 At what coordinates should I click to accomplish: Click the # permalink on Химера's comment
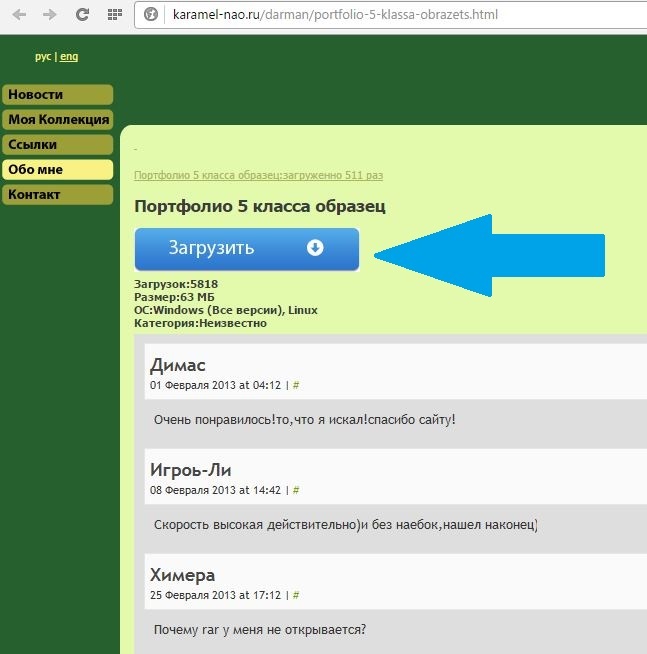click(296, 595)
